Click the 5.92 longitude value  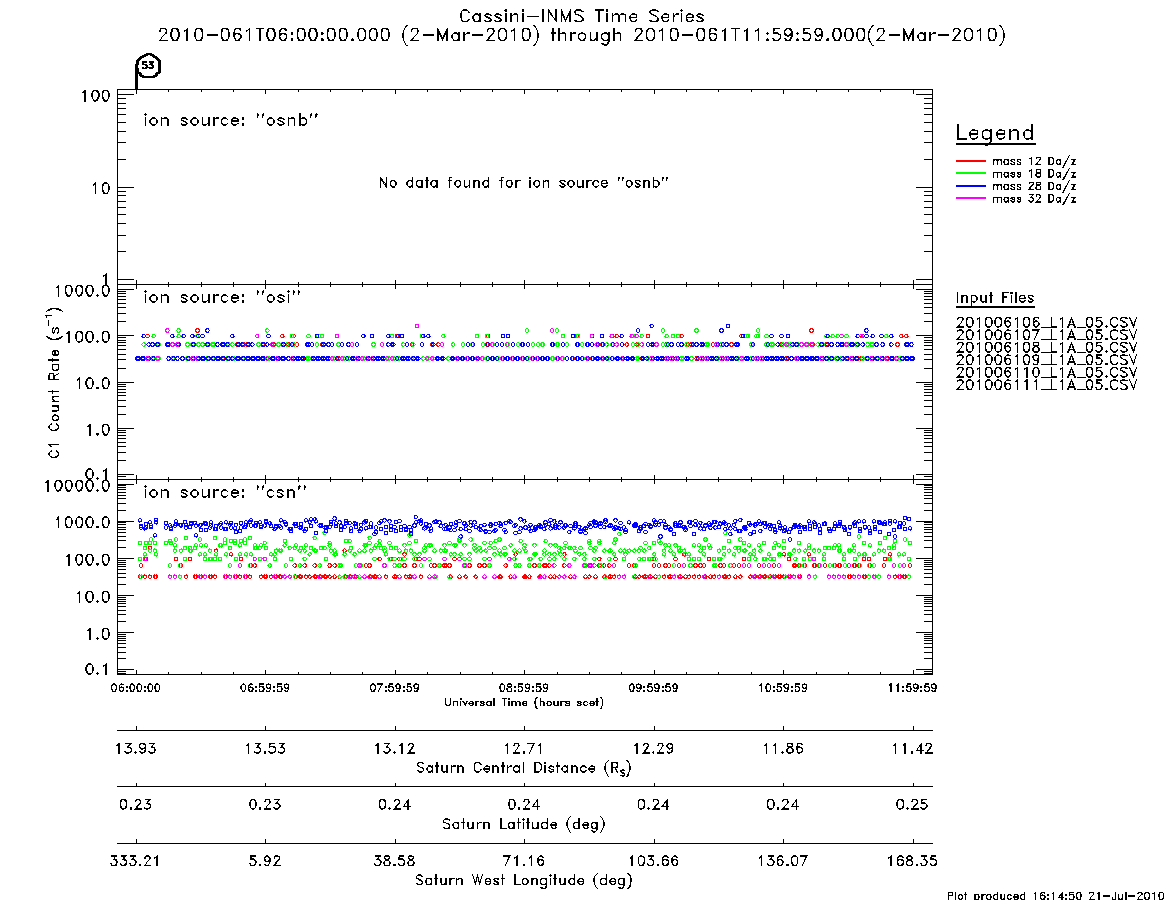(265, 861)
